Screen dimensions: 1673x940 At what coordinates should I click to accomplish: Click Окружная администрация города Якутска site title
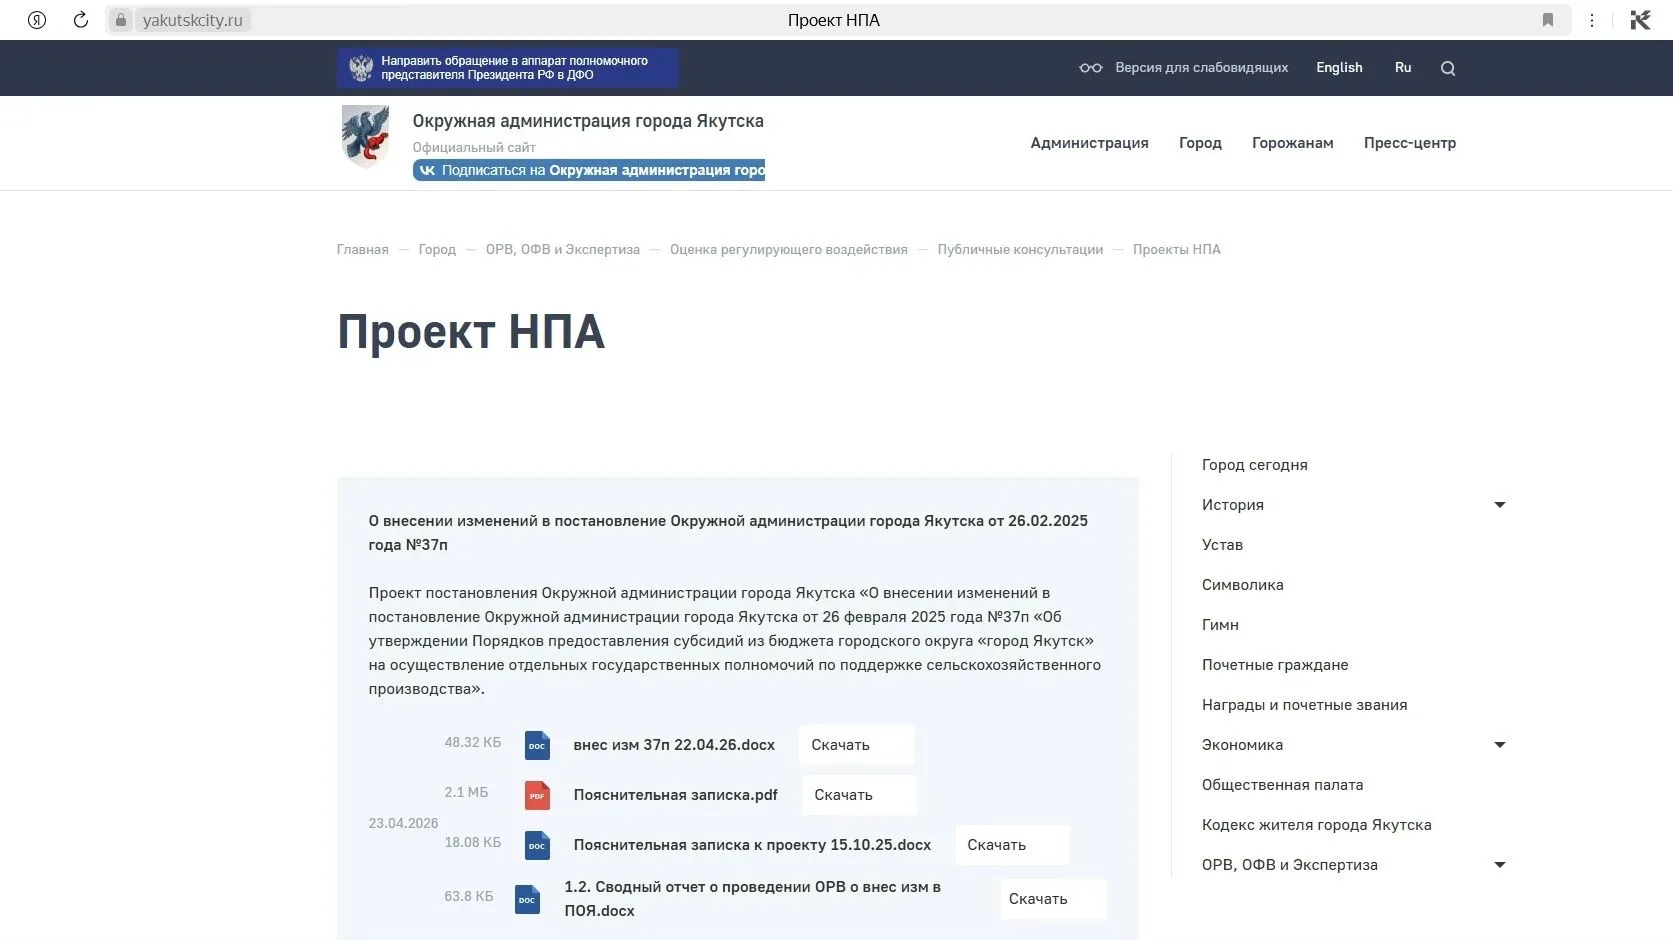pos(588,121)
